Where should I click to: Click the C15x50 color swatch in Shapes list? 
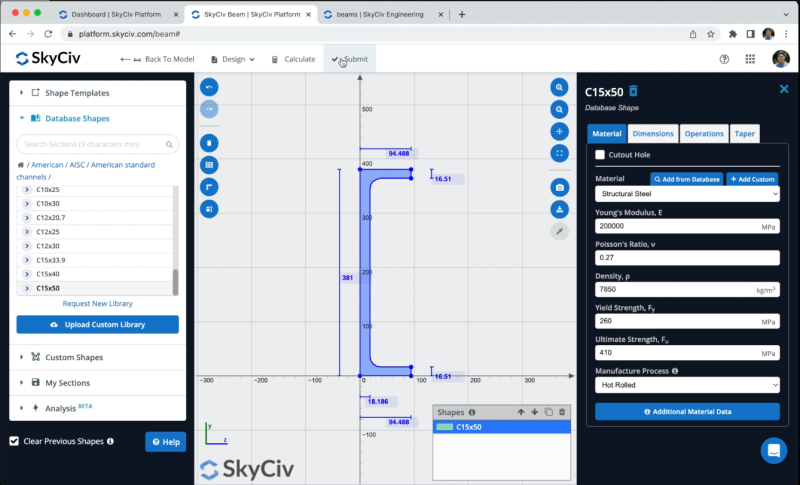pos(444,427)
